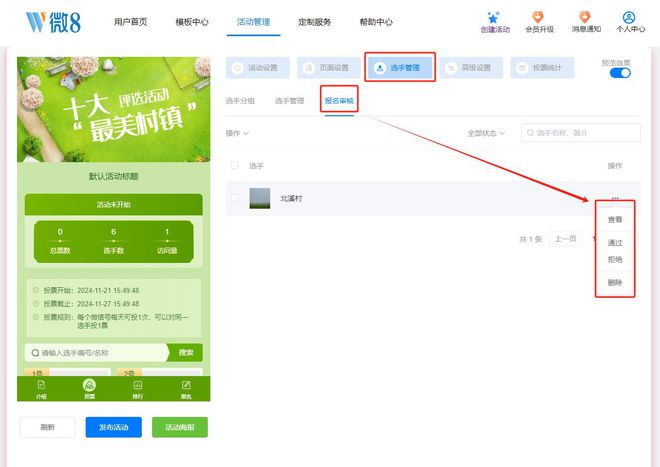Choose 拒绝 in the popup menu
The height and width of the screenshot is (467, 660).
[x=615, y=260]
